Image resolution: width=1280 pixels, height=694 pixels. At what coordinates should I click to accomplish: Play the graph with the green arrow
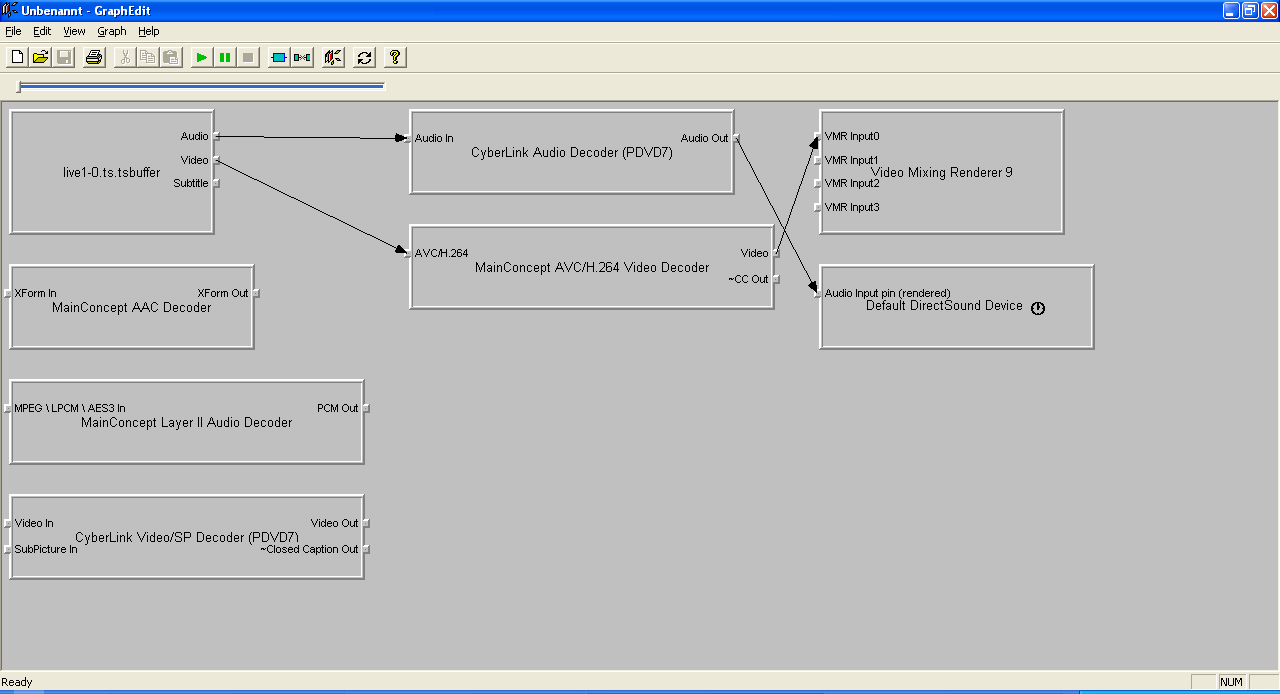[202, 57]
